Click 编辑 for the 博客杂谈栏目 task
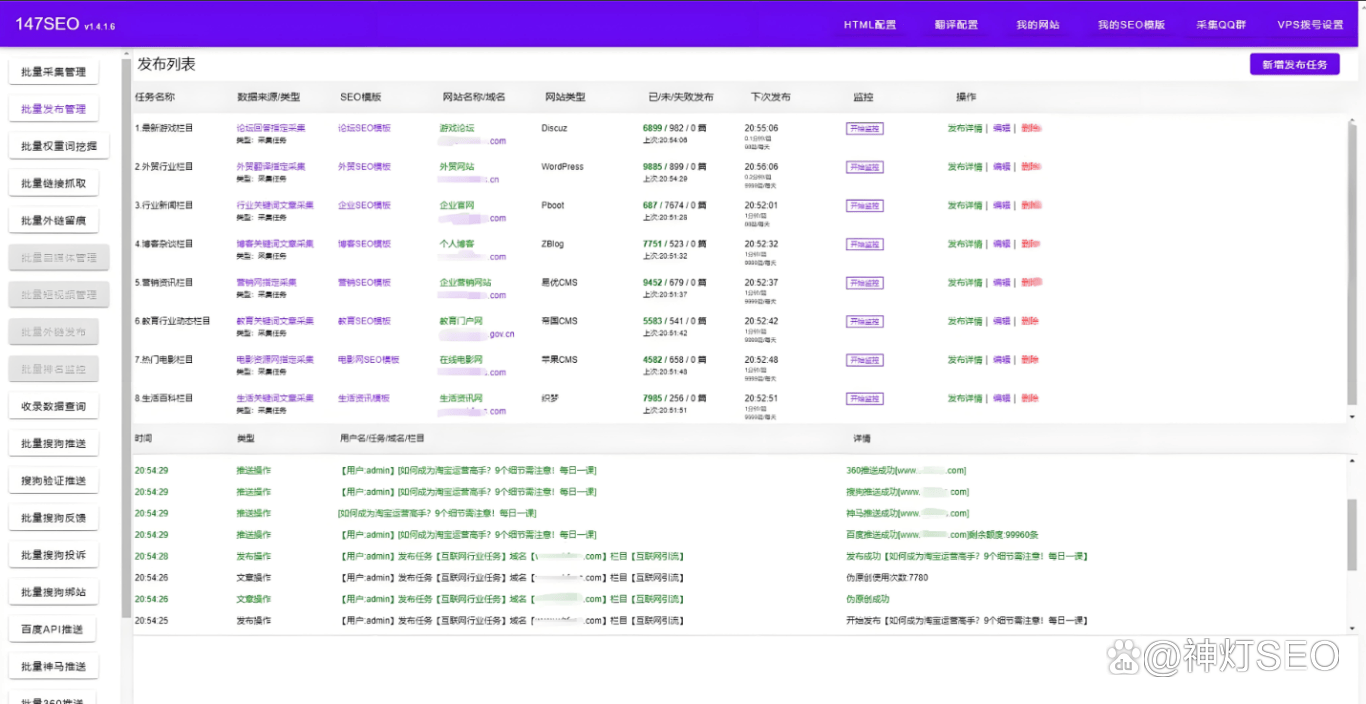Image resolution: width=1366 pixels, height=704 pixels. [1001, 244]
